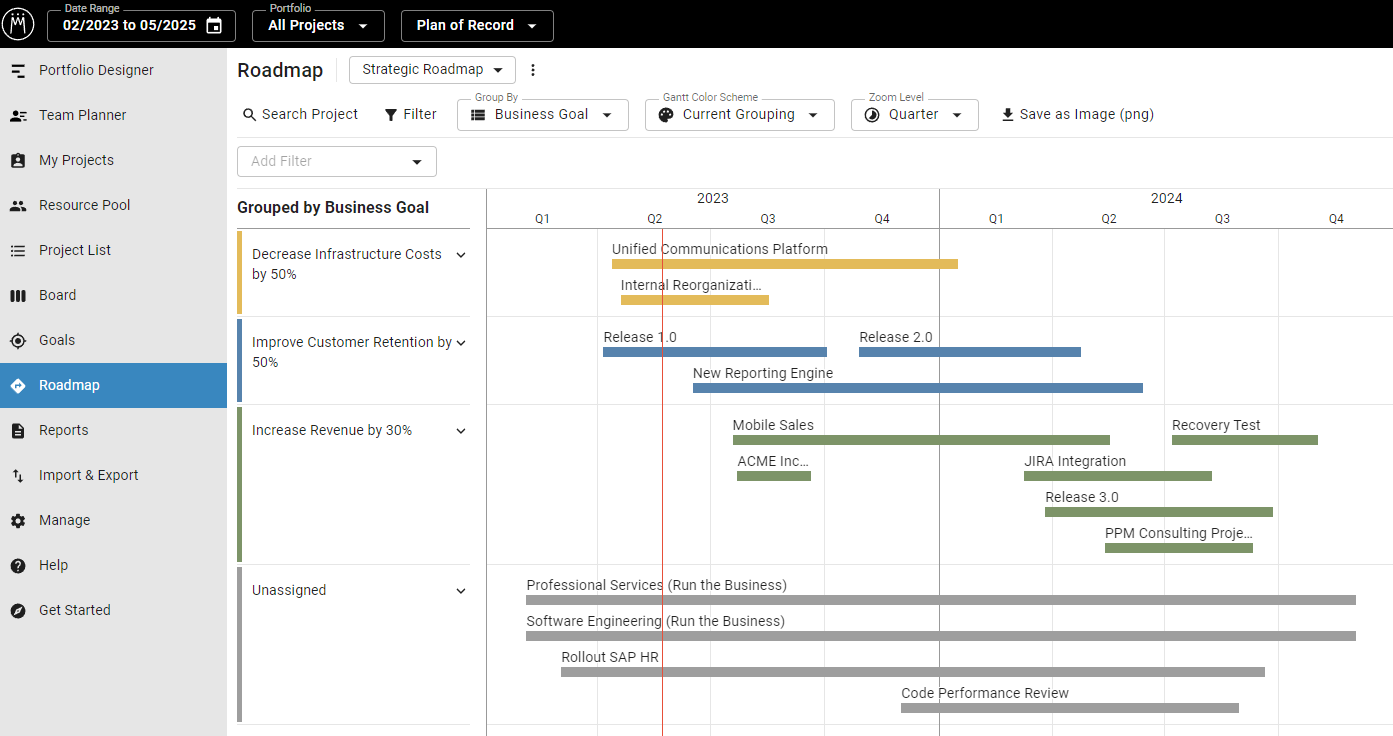The height and width of the screenshot is (736, 1393).
Task: Select the Release 2.0 bar
Action: coord(970,352)
